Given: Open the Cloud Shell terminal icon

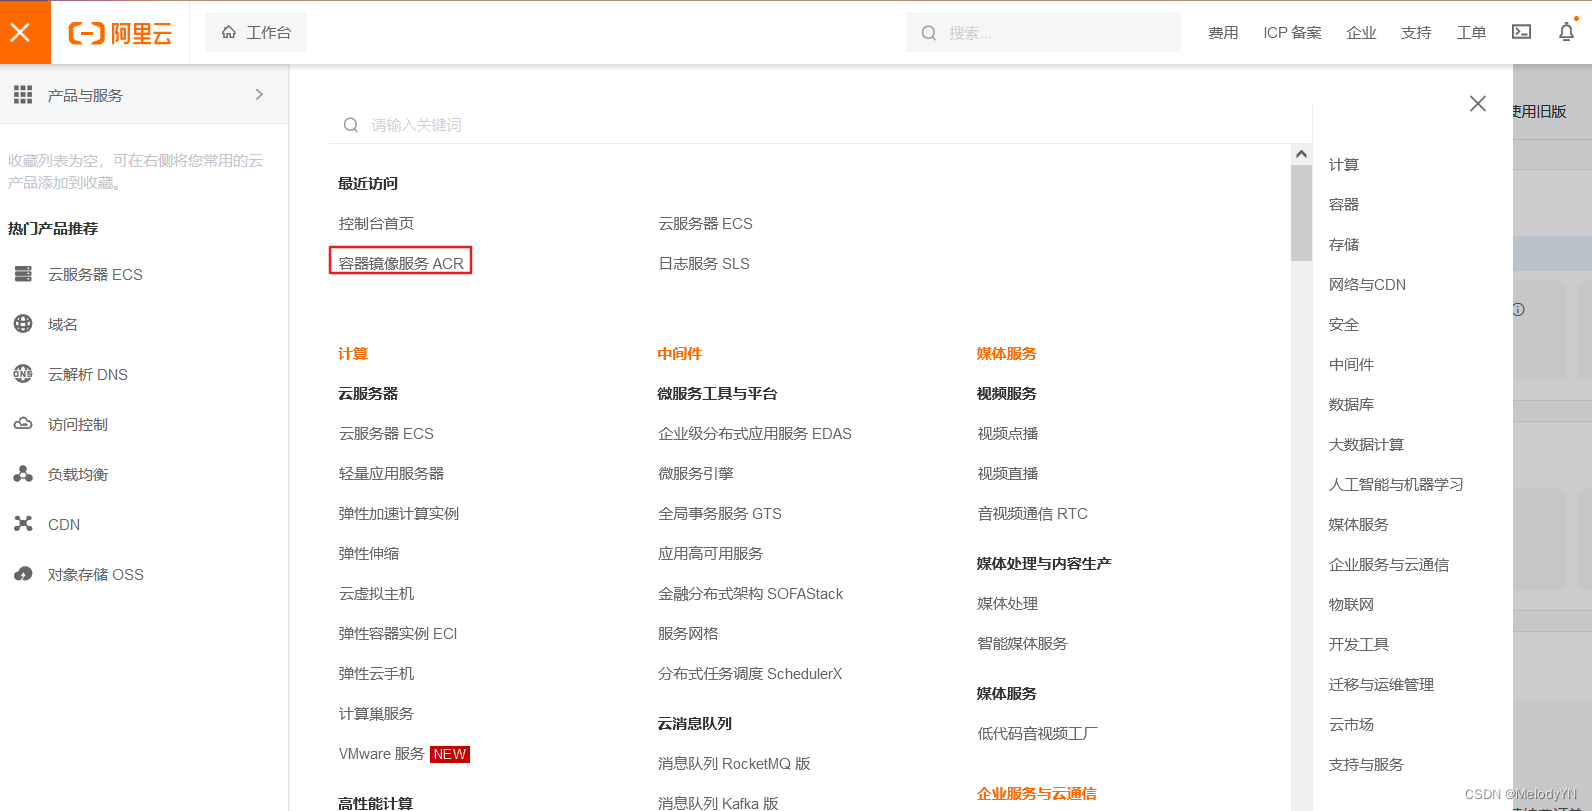Looking at the screenshot, I should click(x=1521, y=32).
